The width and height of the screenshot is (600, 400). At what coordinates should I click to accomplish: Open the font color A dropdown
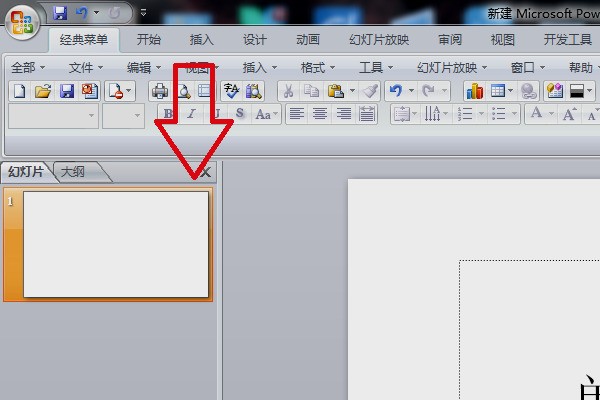point(551,114)
